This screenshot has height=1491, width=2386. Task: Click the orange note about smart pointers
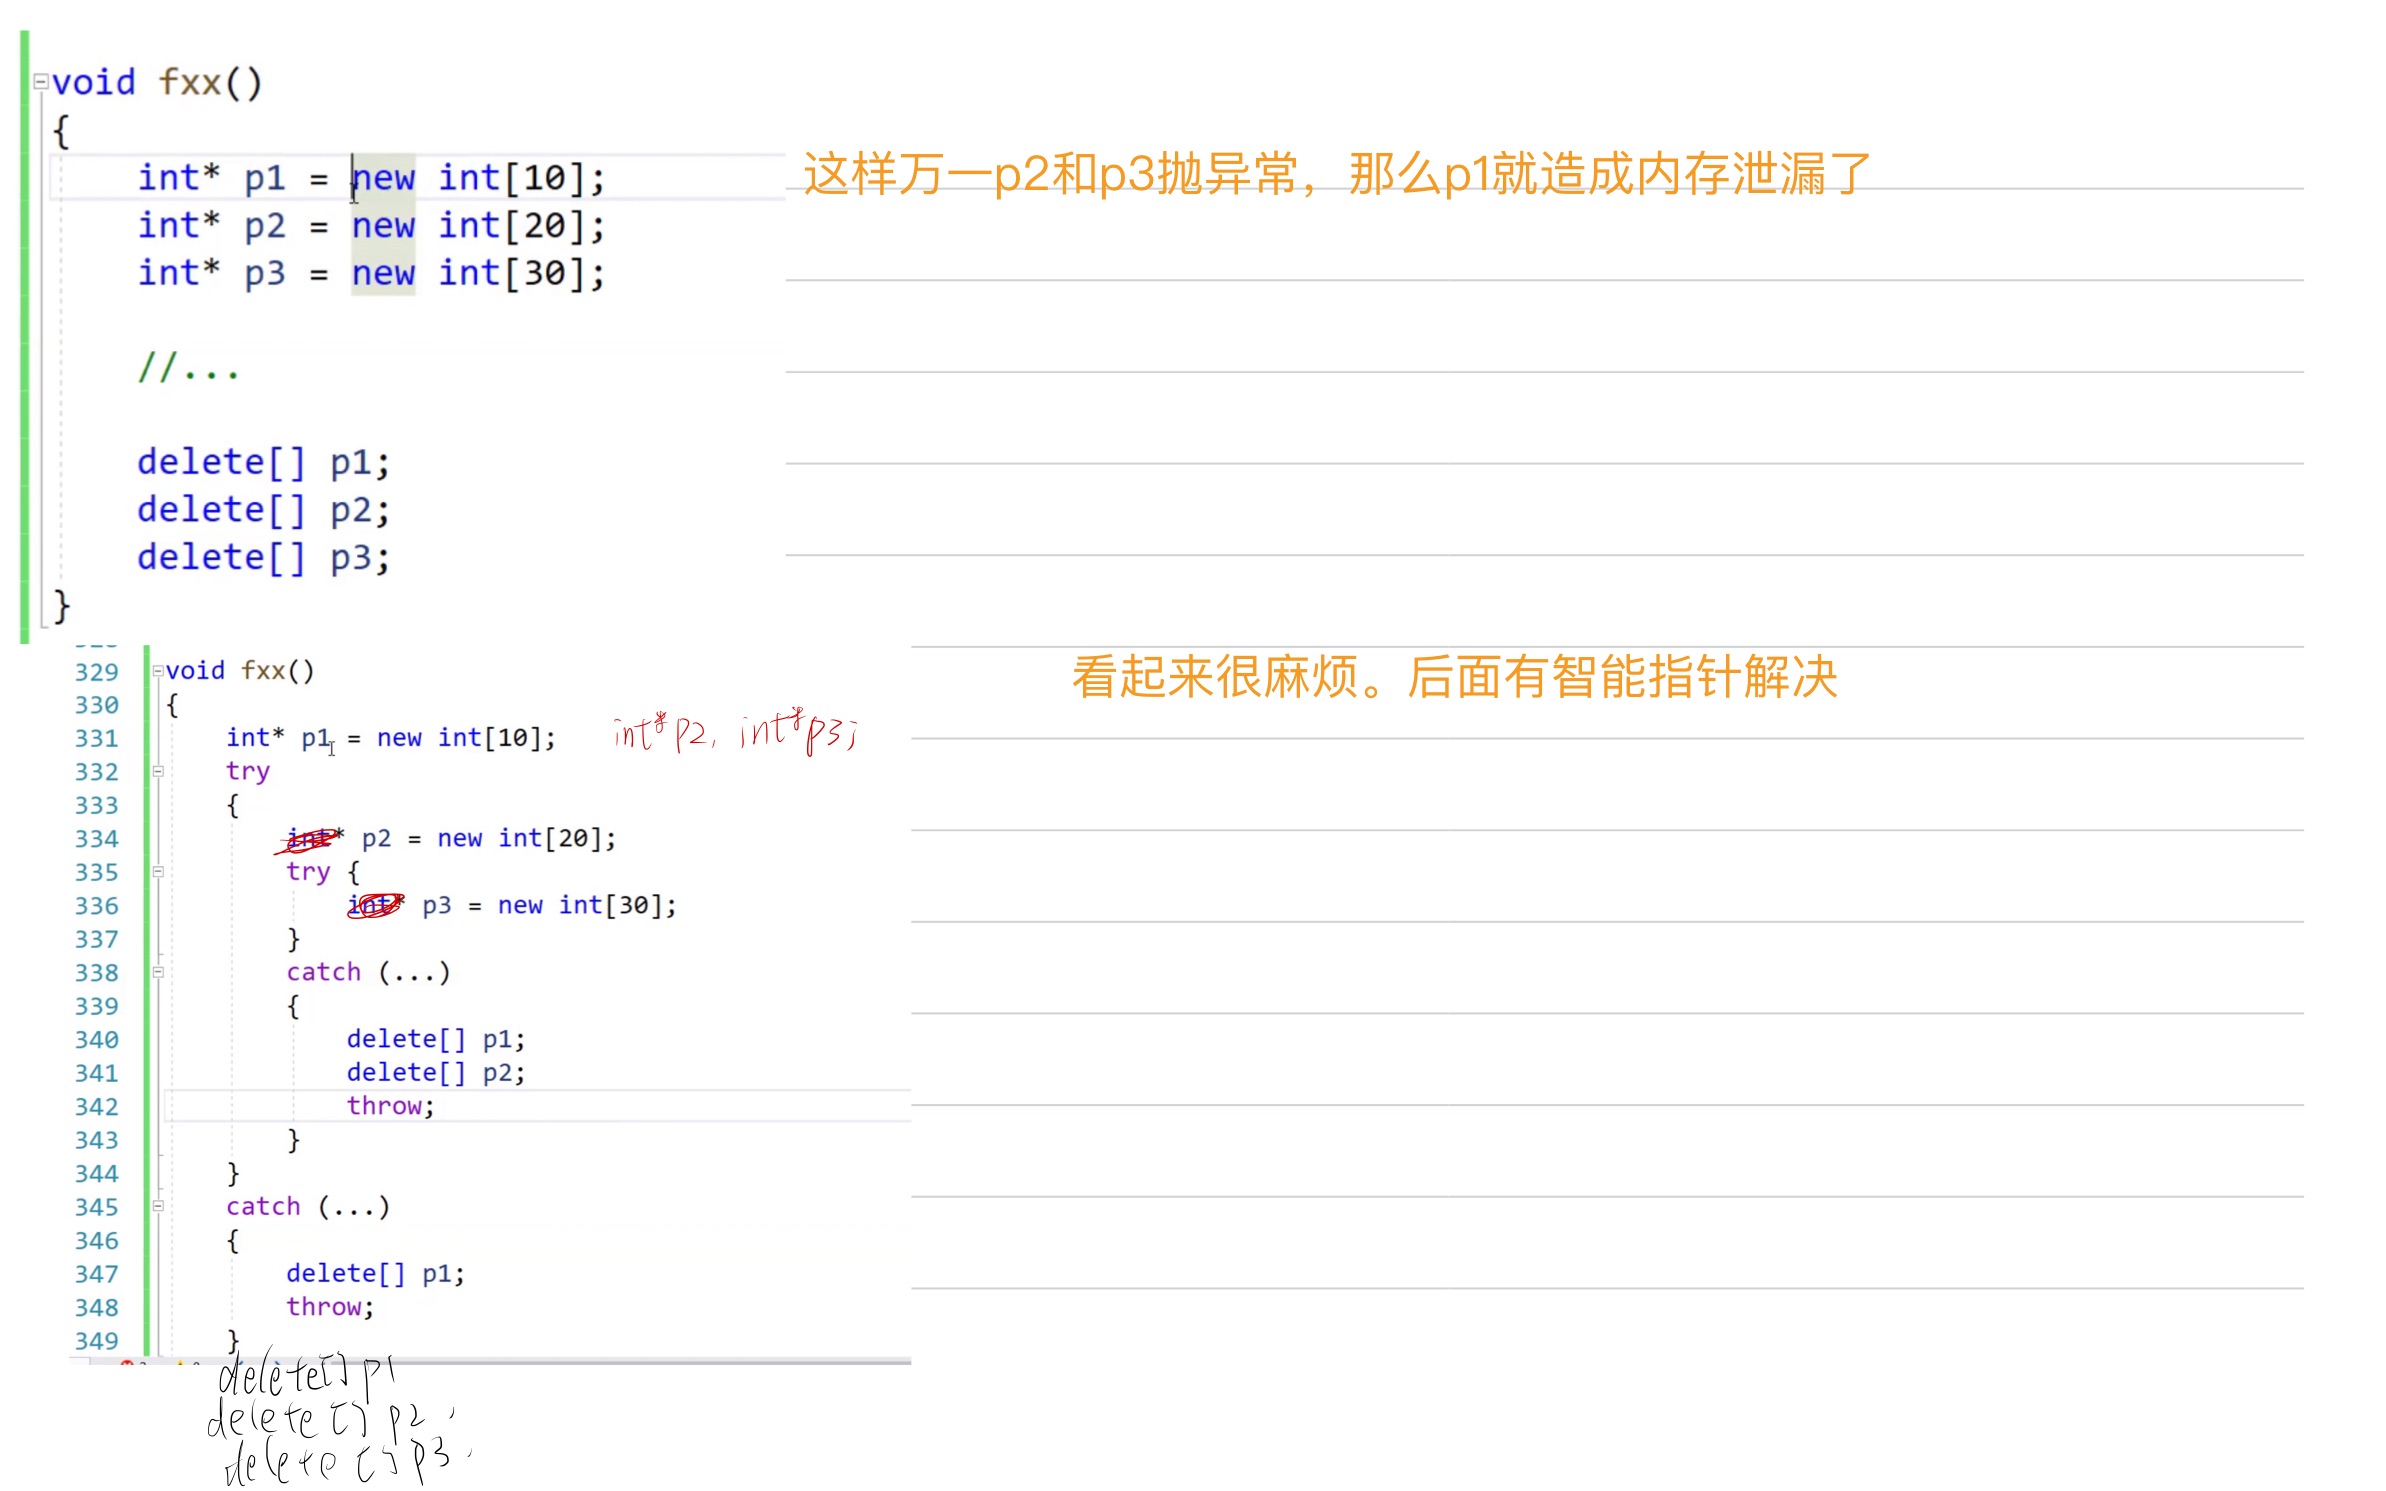(1454, 677)
